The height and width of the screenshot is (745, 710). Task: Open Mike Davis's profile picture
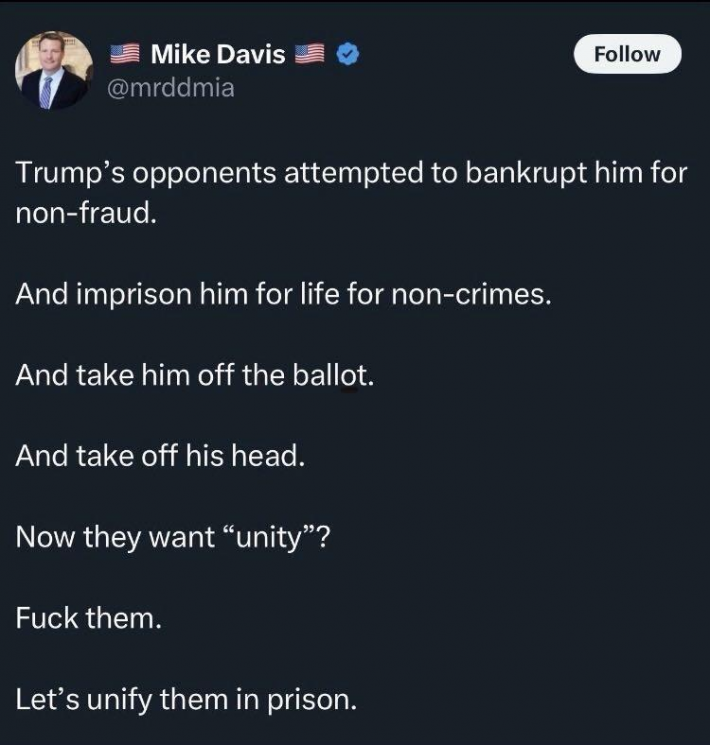point(52,71)
